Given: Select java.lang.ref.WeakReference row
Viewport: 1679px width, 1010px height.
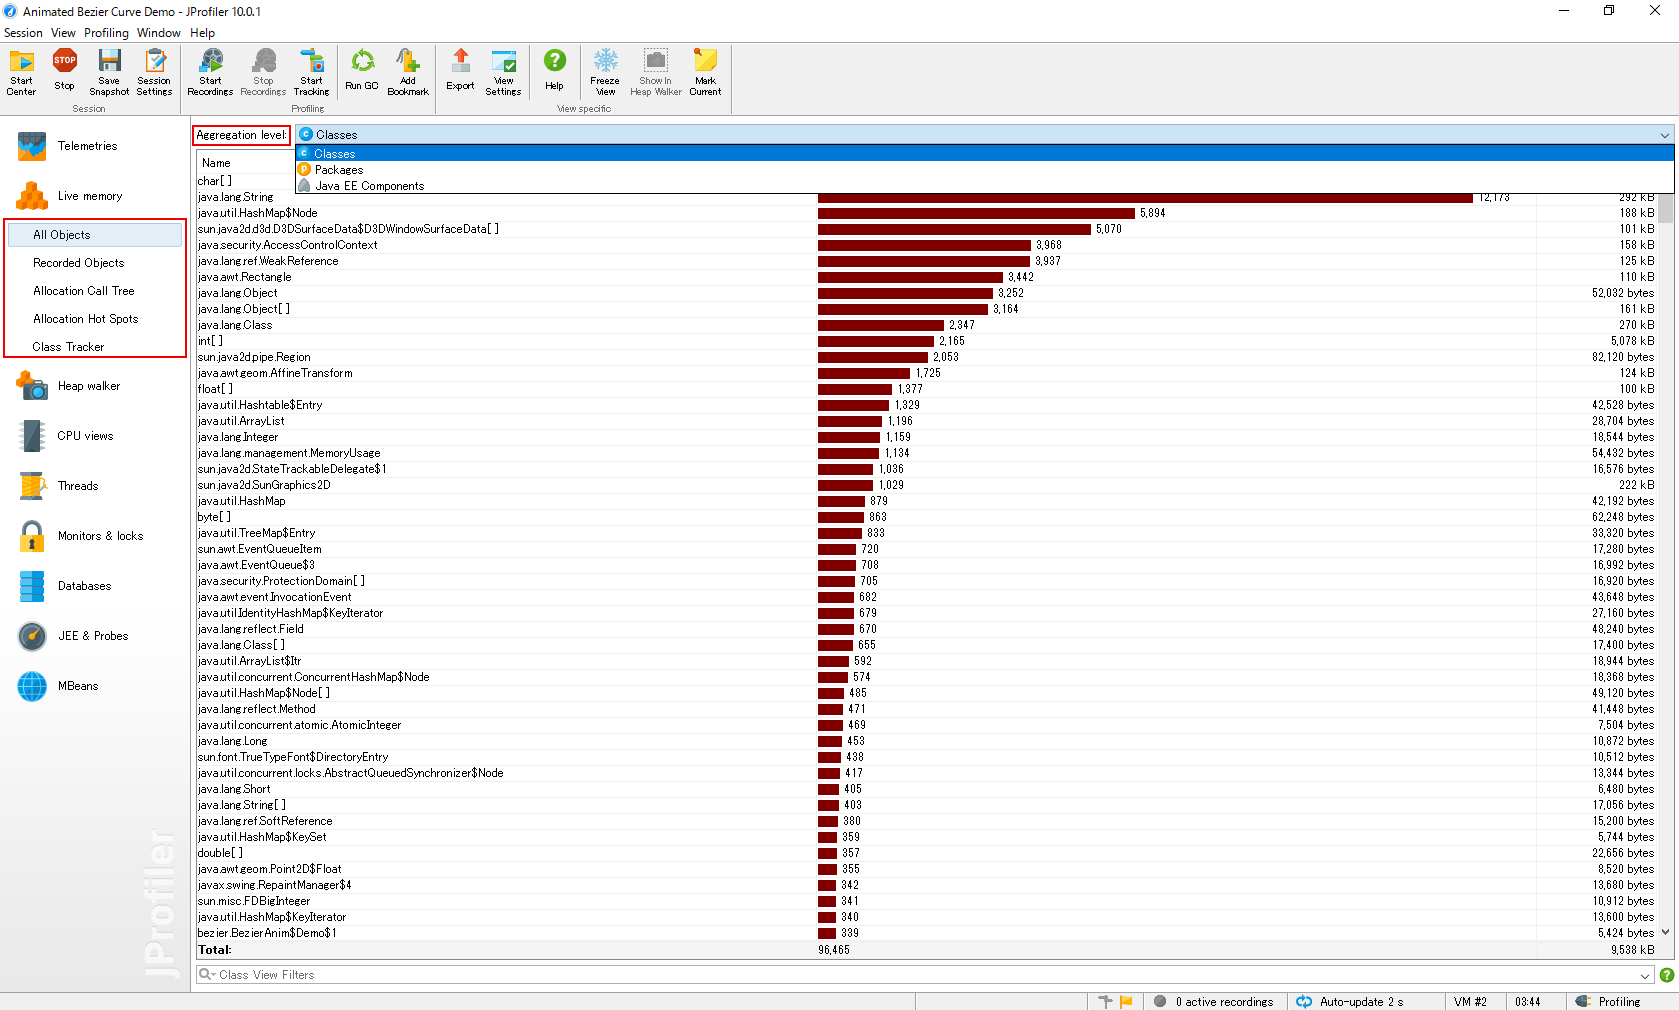Looking at the screenshot, I should tap(926, 261).
